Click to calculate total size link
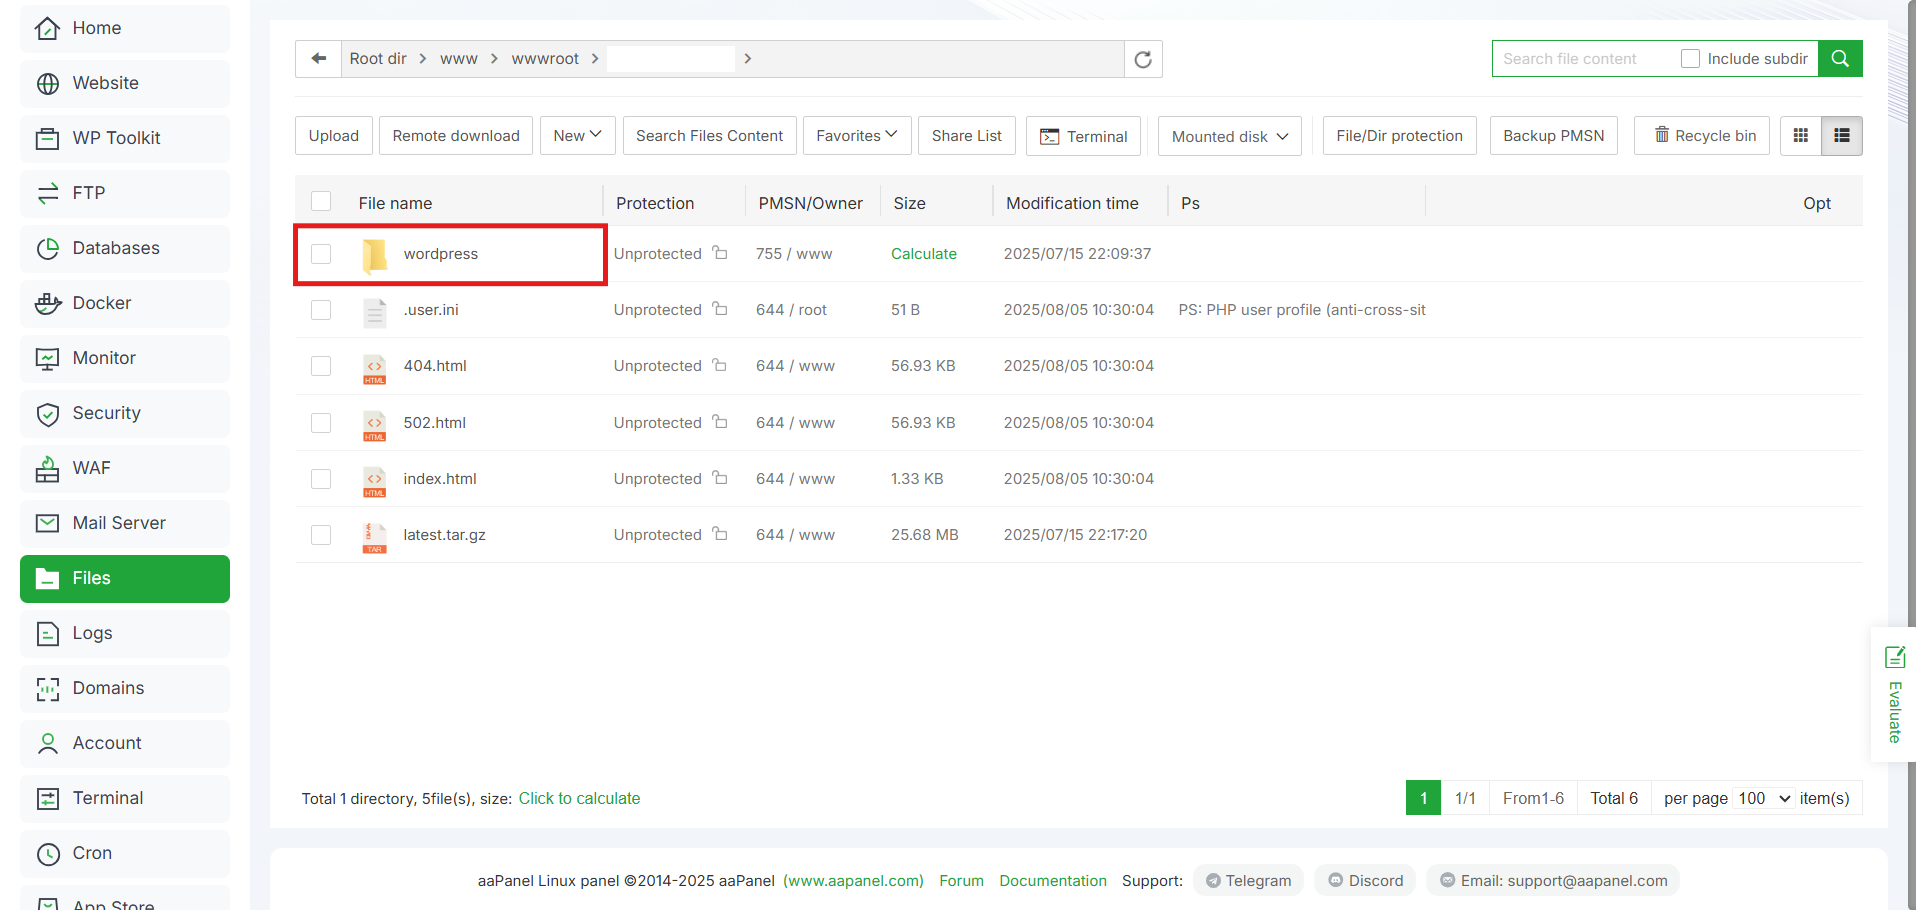1916x910 pixels. 579,798
